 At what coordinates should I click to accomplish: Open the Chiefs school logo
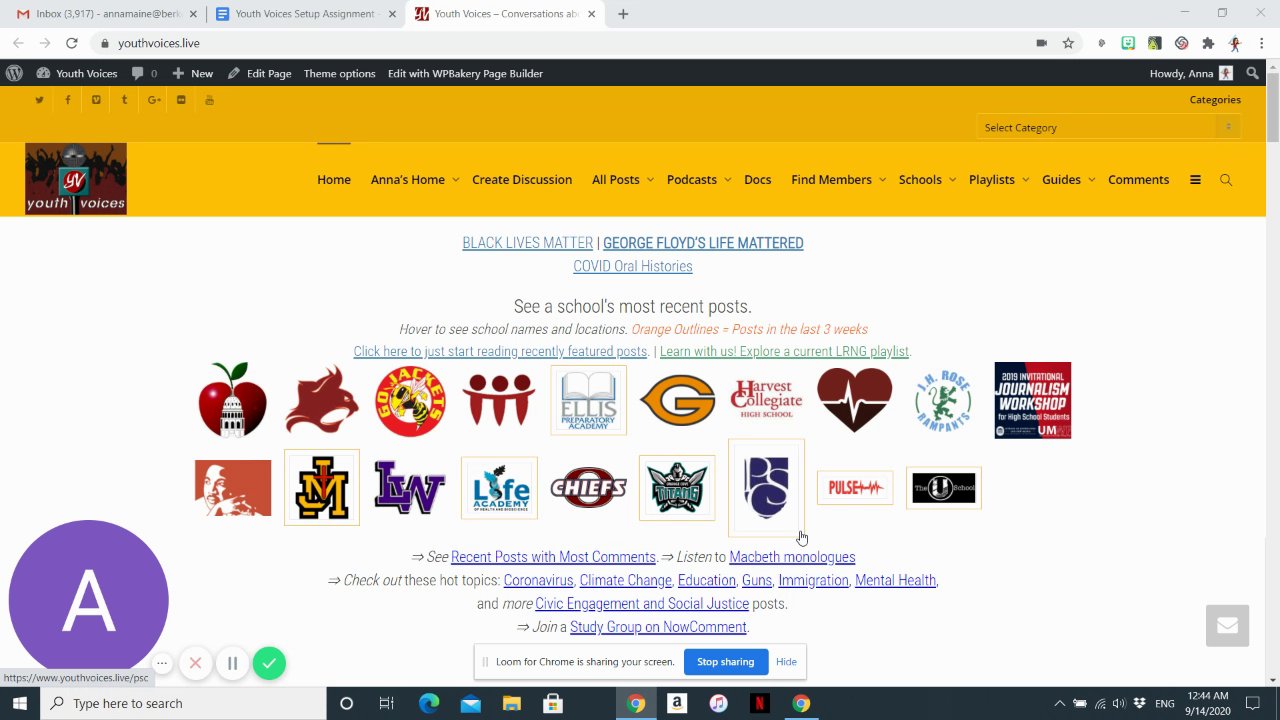[588, 488]
